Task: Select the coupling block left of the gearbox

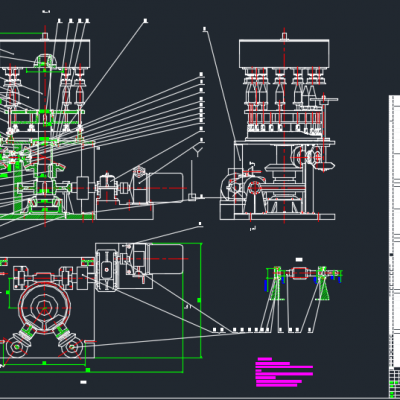Action: click(82, 188)
